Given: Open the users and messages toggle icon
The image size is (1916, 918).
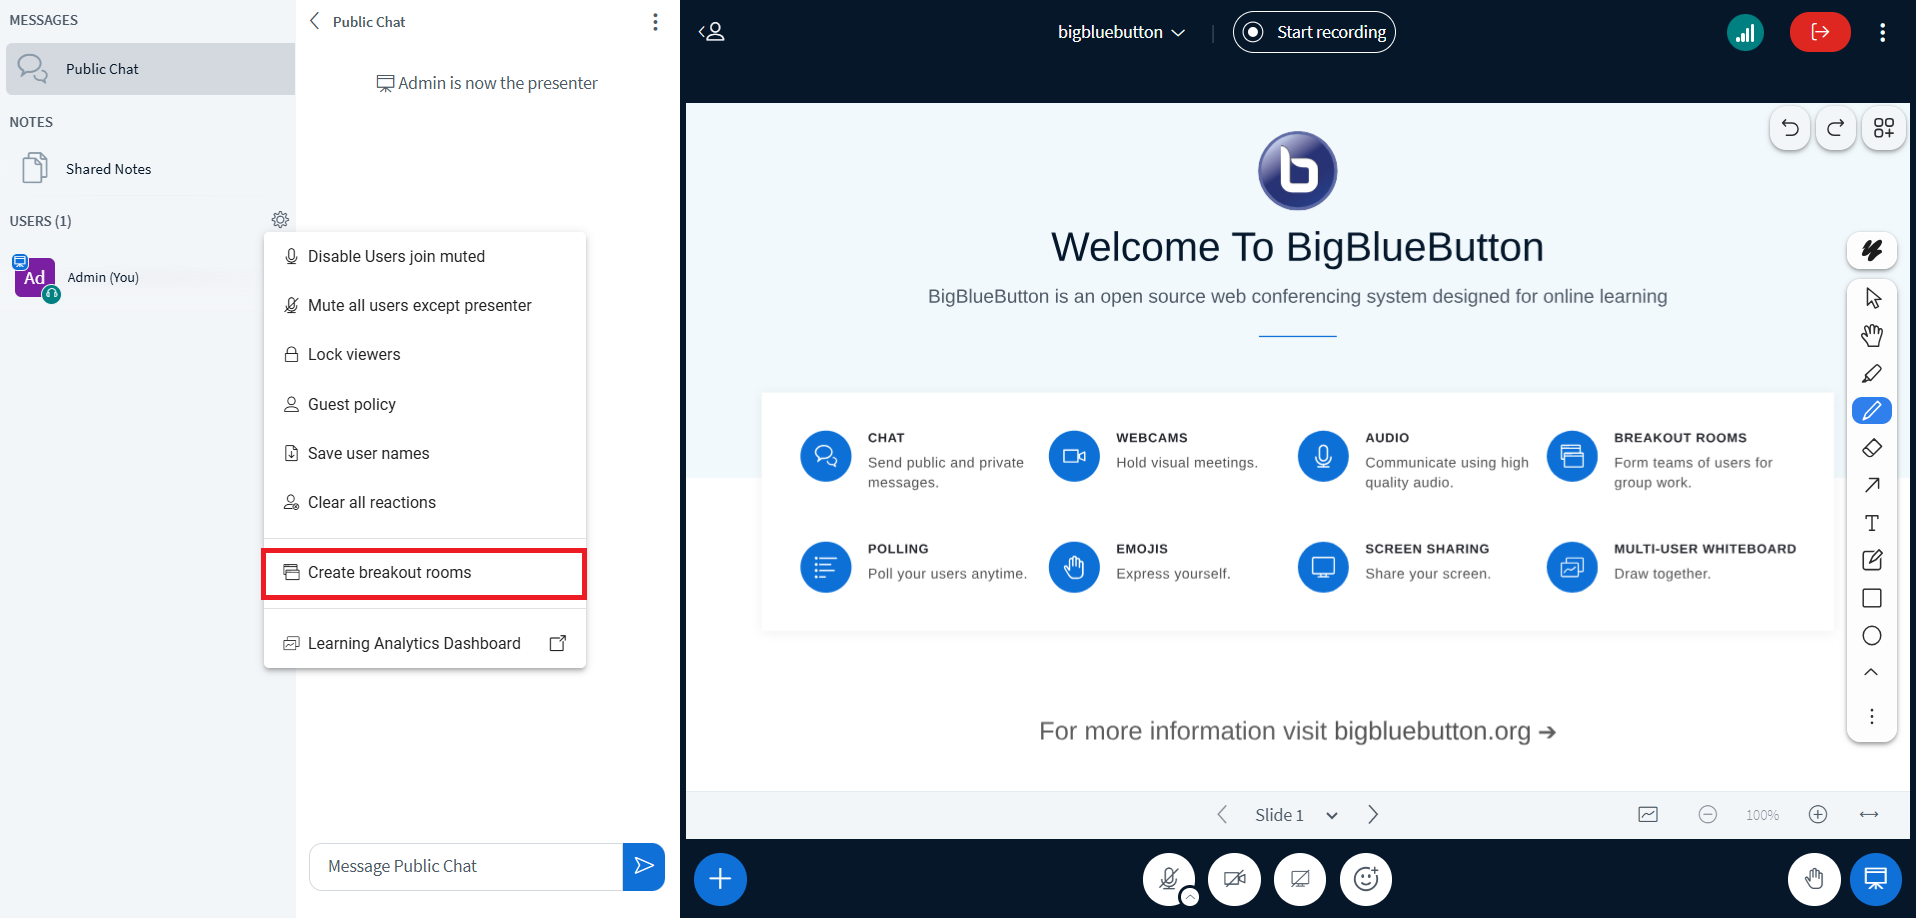Looking at the screenshot, I should [x=711, y=32].
